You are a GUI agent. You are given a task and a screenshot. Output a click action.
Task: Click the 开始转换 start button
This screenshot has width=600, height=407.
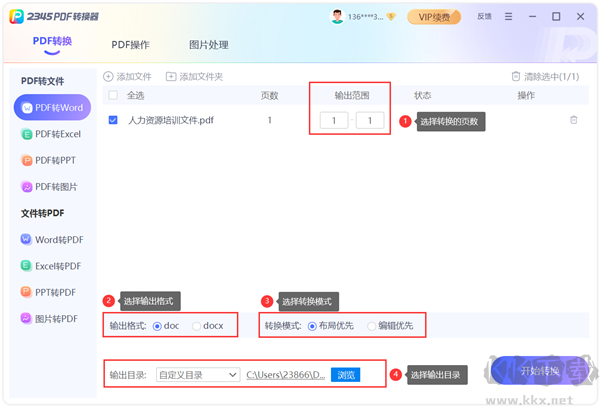point(540,370)
